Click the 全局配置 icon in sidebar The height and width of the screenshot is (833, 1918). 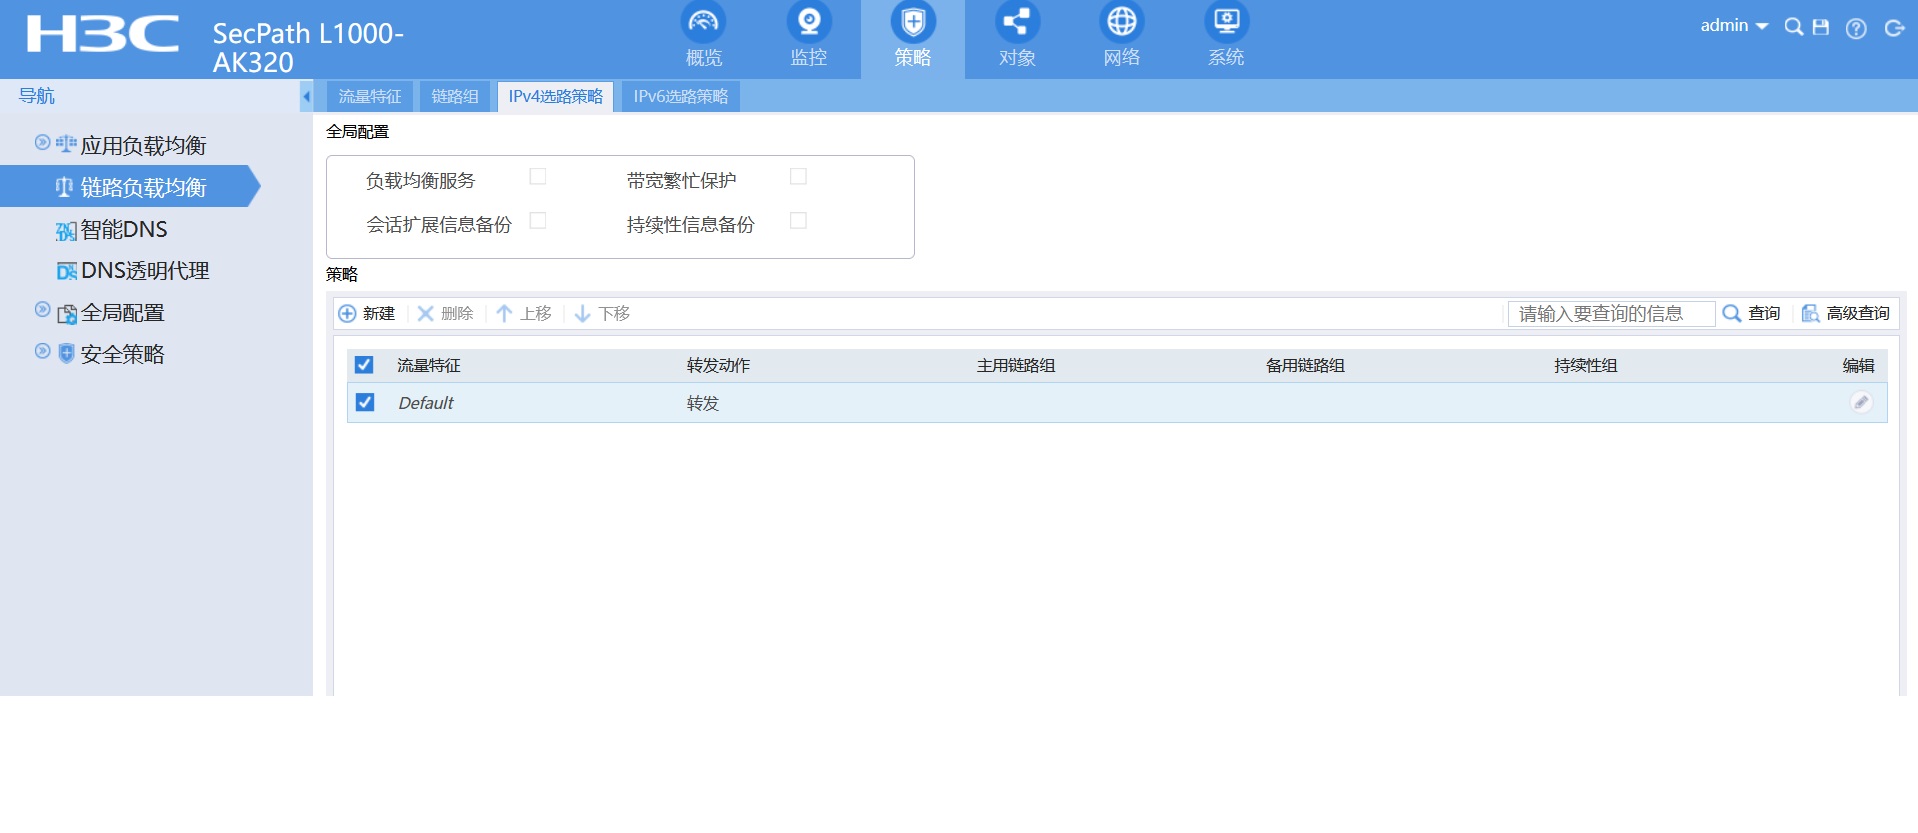66,314
